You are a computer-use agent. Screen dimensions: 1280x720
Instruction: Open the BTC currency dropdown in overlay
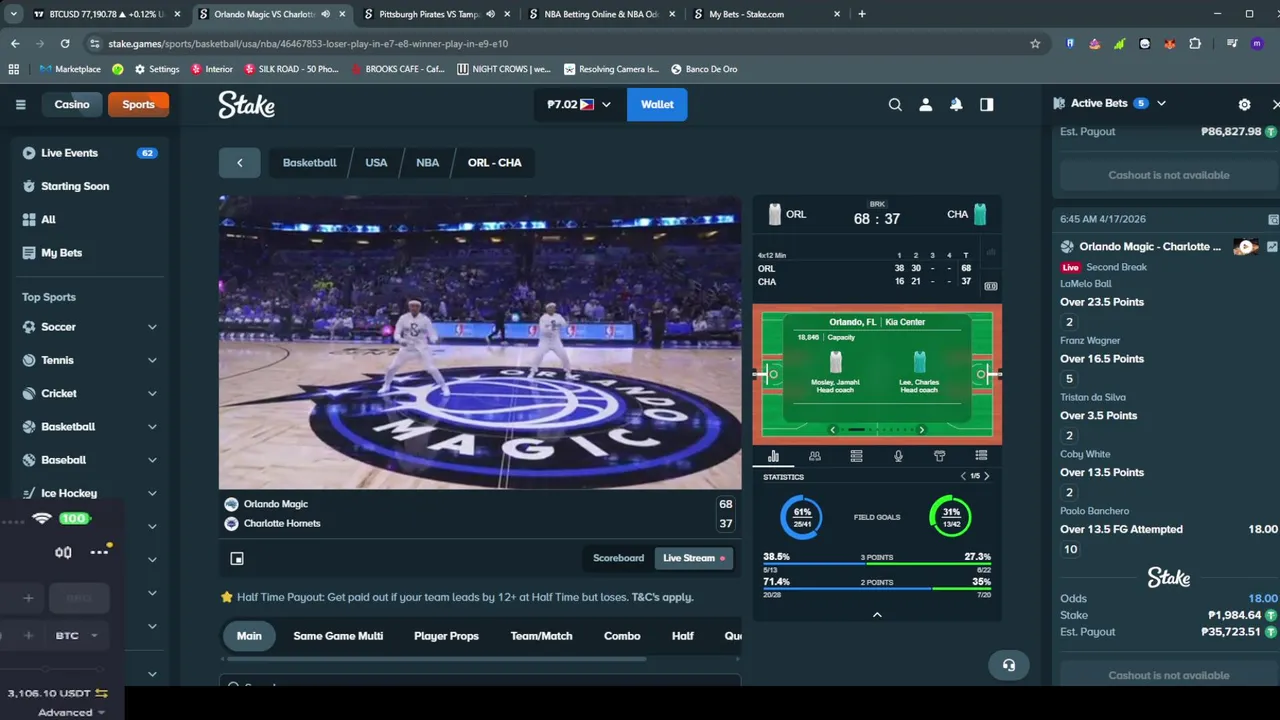(77, 635)
